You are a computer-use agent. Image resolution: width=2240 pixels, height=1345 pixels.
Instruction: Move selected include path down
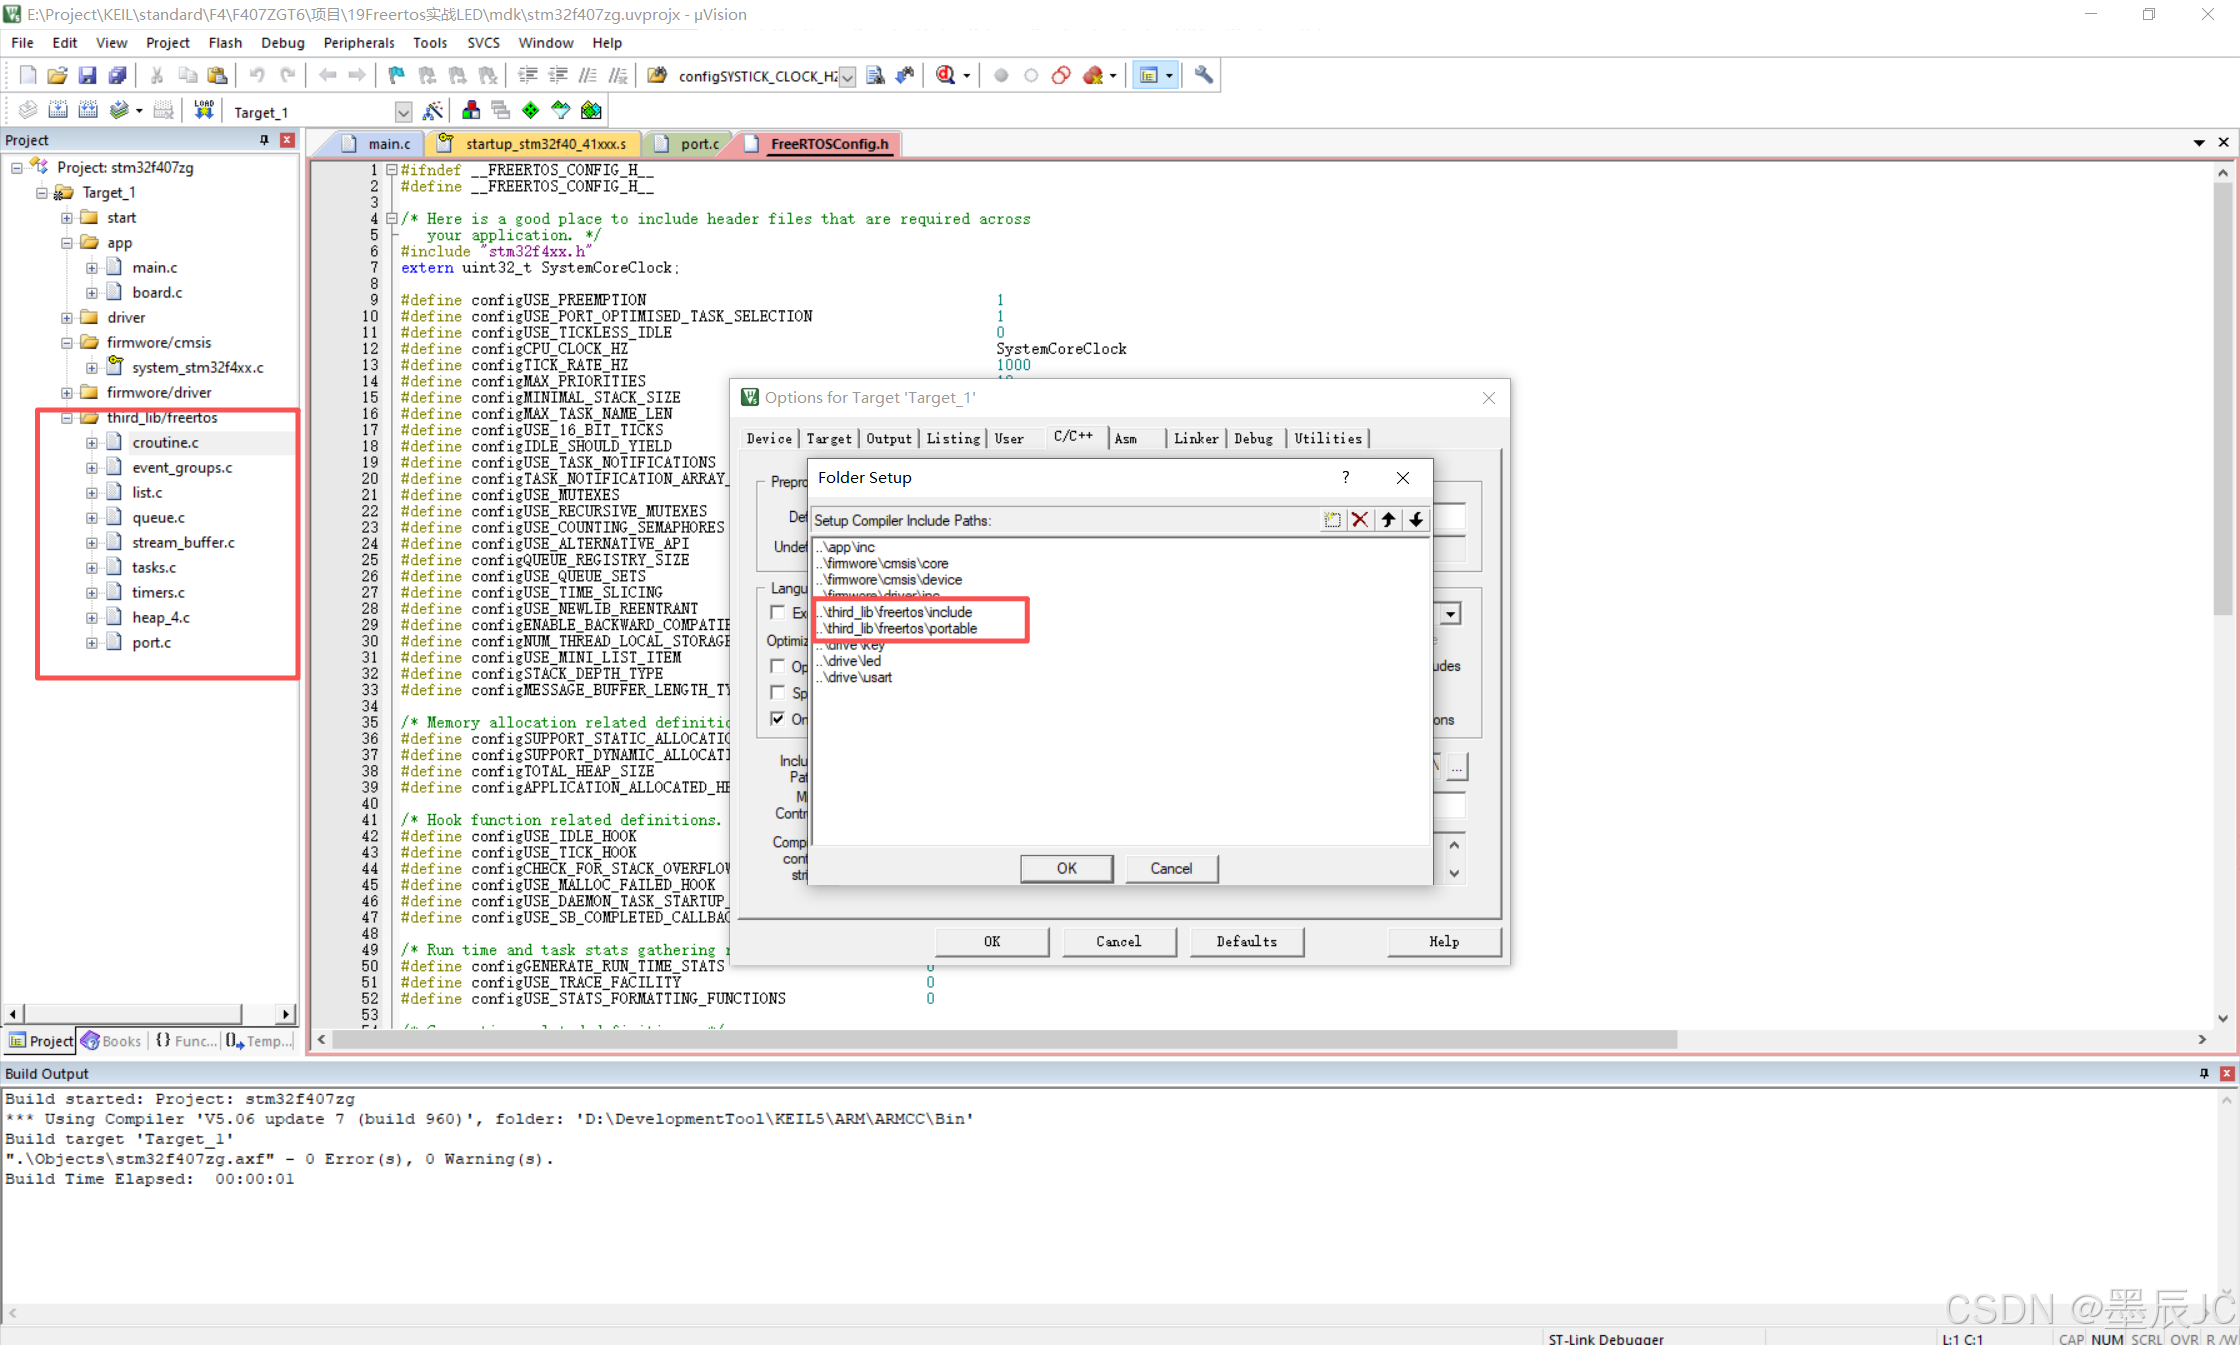(1416, 520)
